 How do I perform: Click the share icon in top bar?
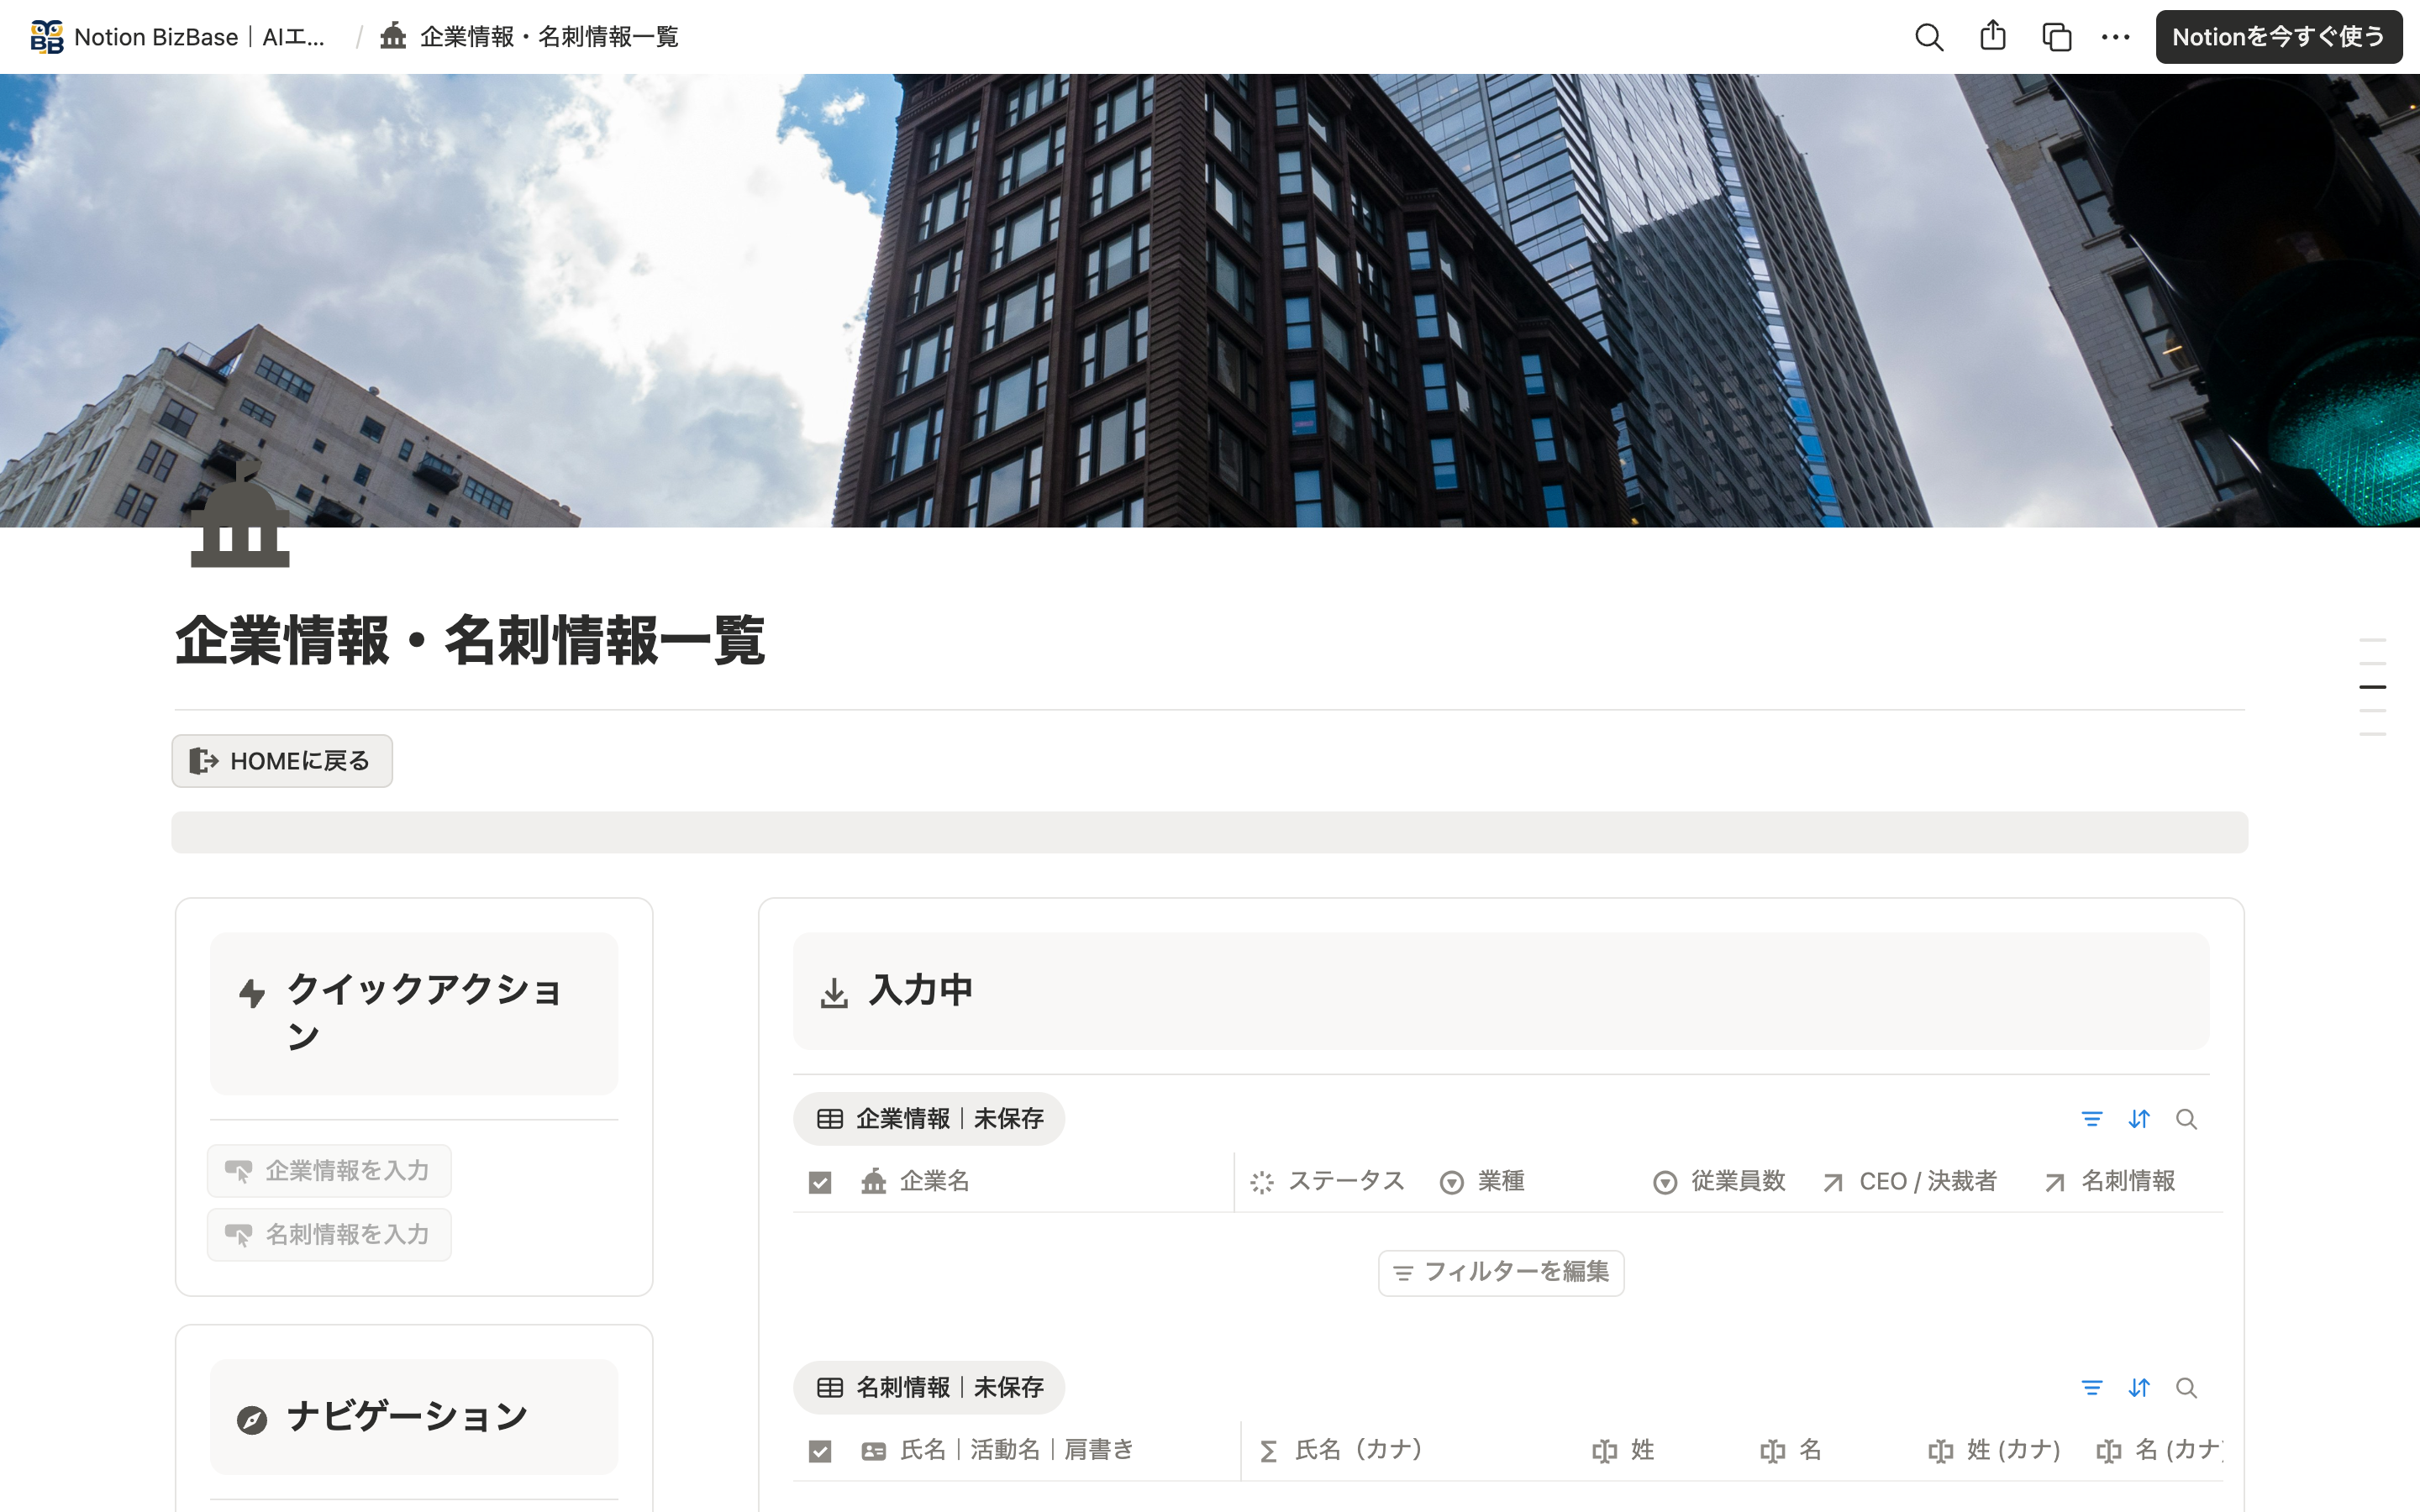point(1993,36)
